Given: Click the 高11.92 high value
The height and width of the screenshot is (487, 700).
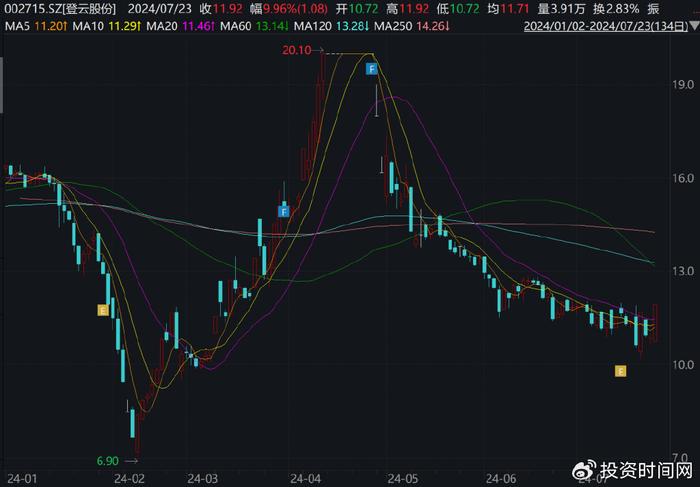Looking at the screenshot, I should coord(407,8).
